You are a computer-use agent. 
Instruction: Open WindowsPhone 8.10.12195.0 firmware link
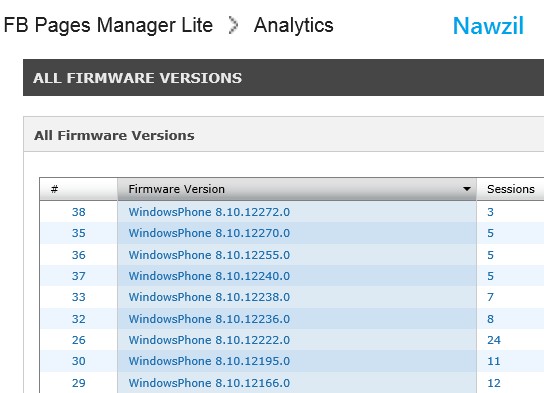pos(209,361)
